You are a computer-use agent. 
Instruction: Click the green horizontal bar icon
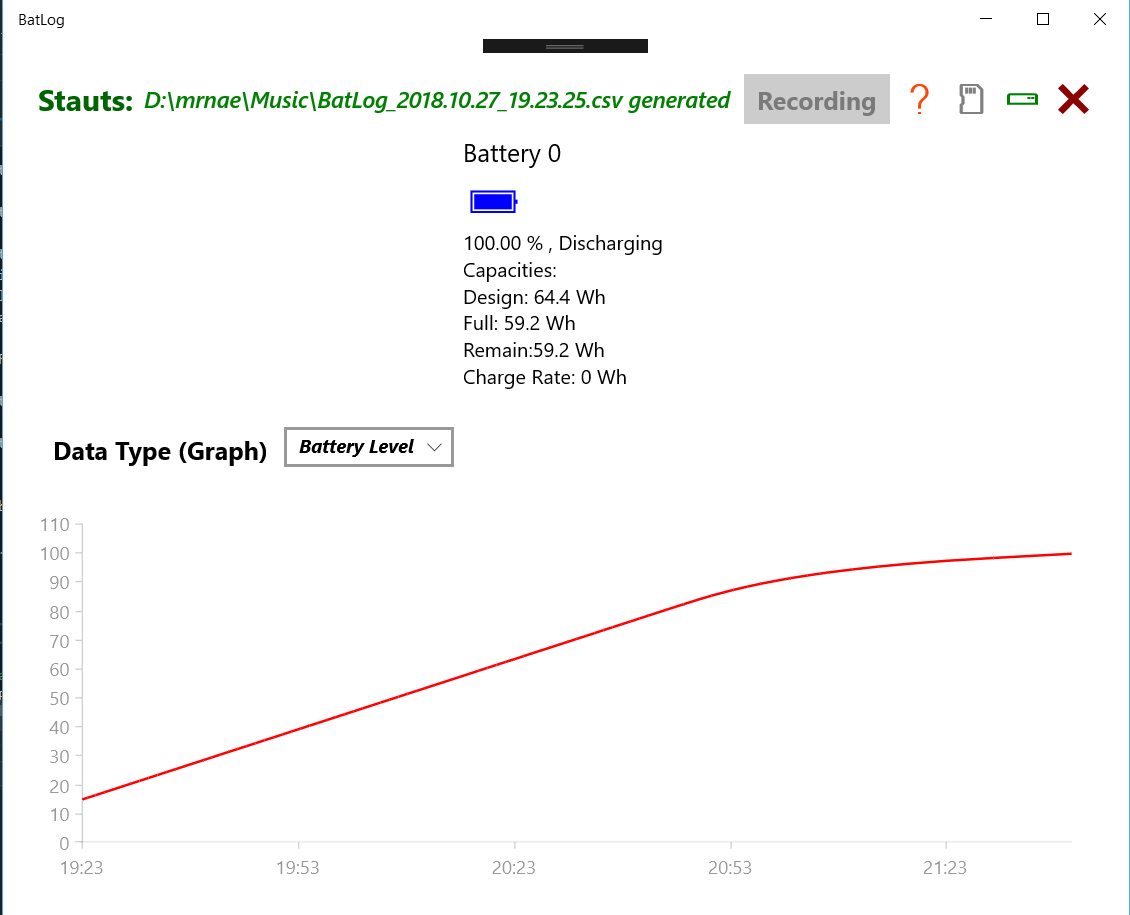point(1022,99)
